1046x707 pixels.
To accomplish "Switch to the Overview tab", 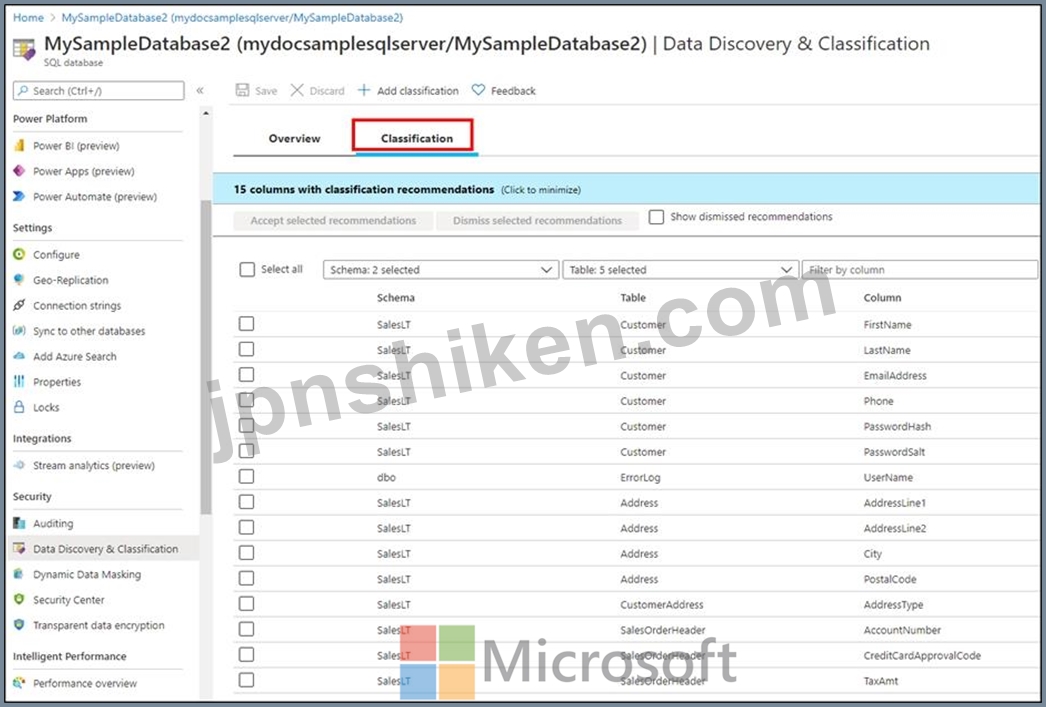I will 294,138.
